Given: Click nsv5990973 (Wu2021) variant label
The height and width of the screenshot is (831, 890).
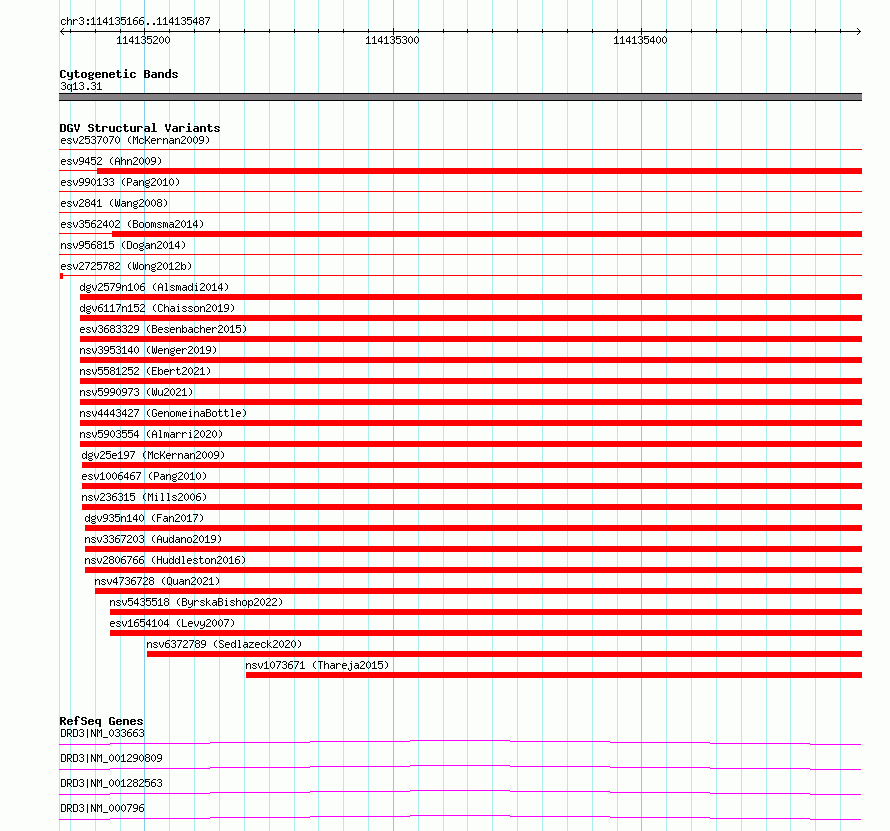Looking at the screenshot, I should point(136,392).
